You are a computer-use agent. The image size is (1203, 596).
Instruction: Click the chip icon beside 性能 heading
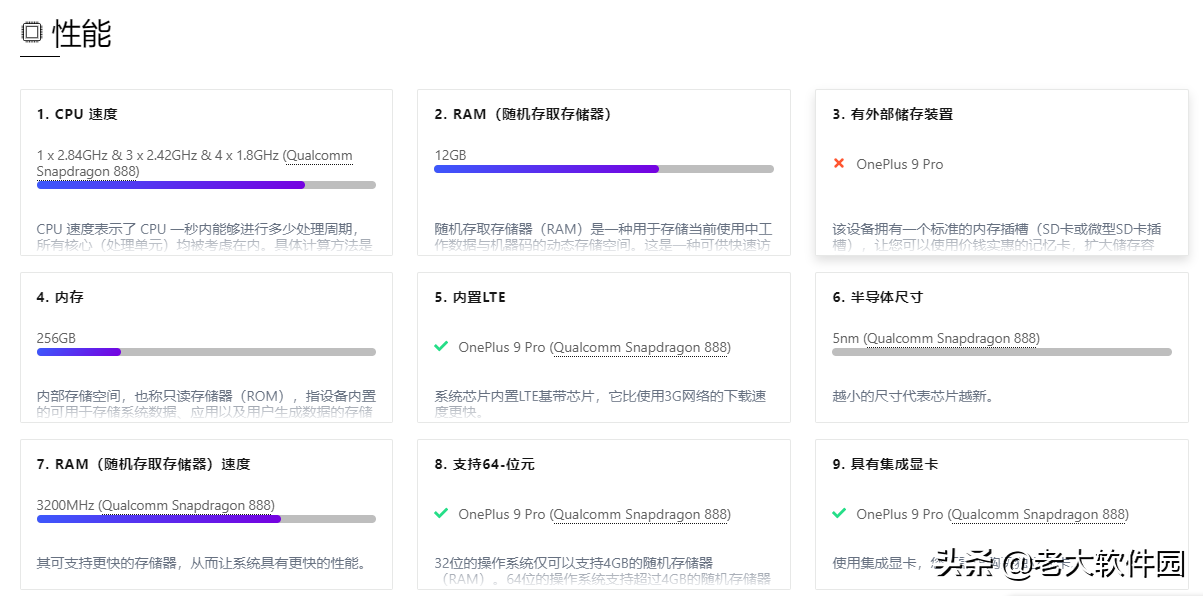pos(32,33)
